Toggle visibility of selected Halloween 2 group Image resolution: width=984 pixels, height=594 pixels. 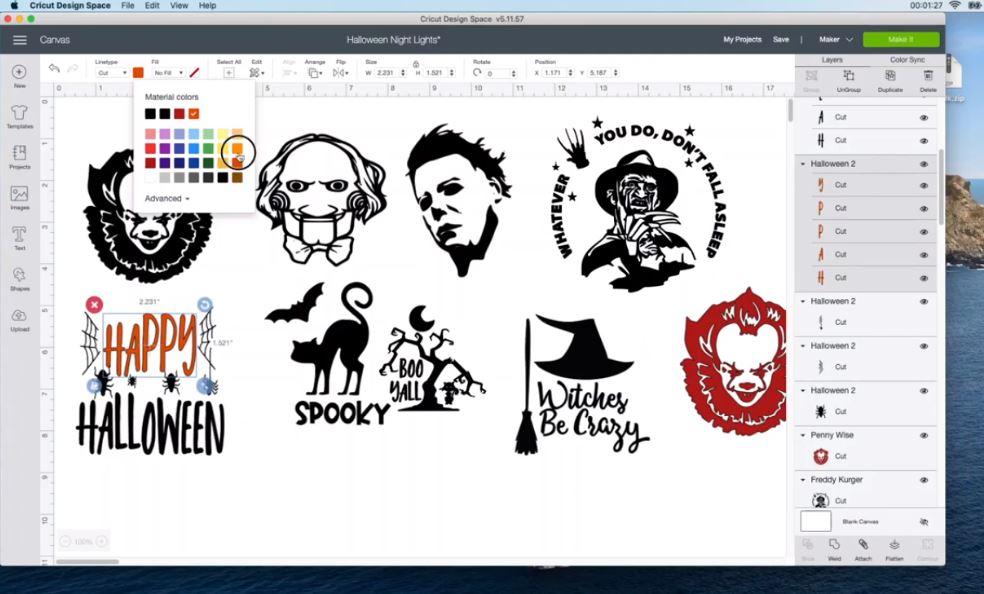[924, 164]
